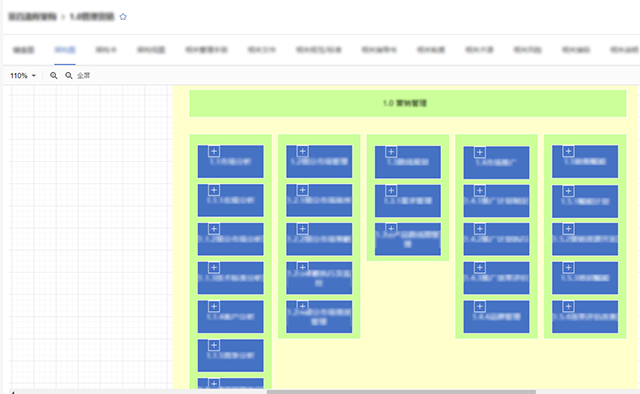Favorite this page with the star icon
The image size is (640, 394).
click(123, 17)
